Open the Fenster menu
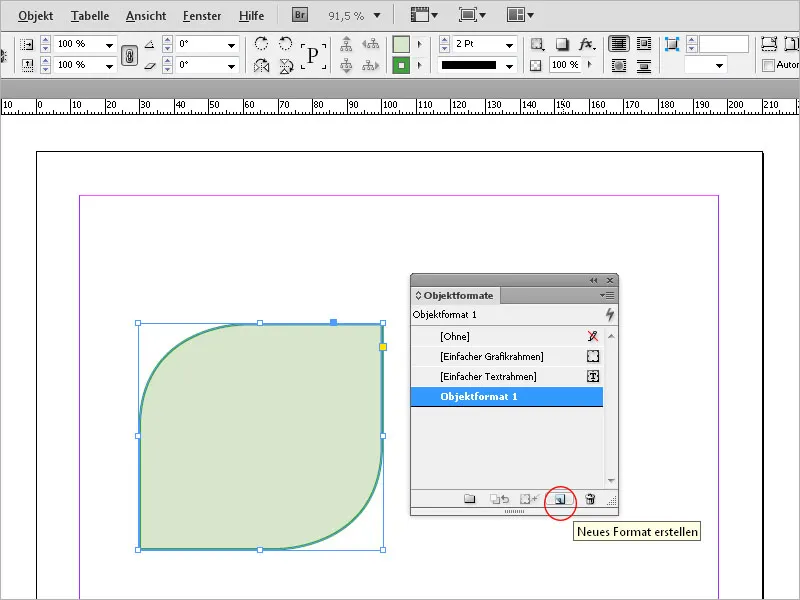Screen dimensions: 800x600 (x=202, y=16)
